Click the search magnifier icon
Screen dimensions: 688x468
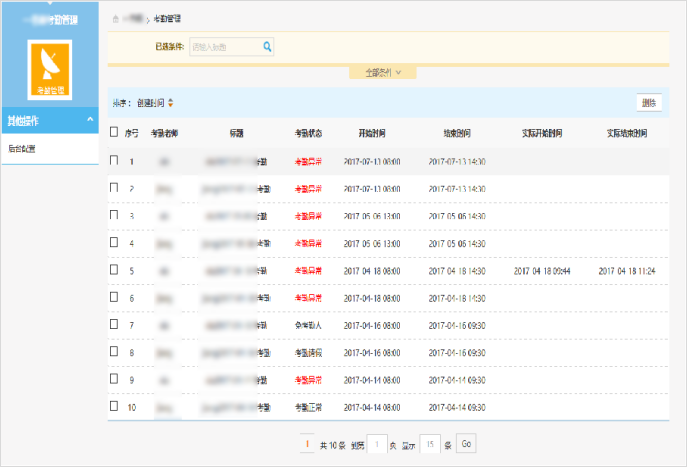click(x=267, y=46)
